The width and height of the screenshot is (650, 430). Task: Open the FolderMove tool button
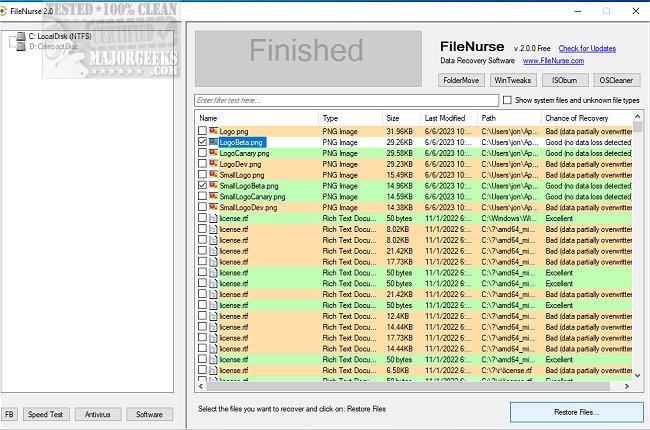pos(461,80)
